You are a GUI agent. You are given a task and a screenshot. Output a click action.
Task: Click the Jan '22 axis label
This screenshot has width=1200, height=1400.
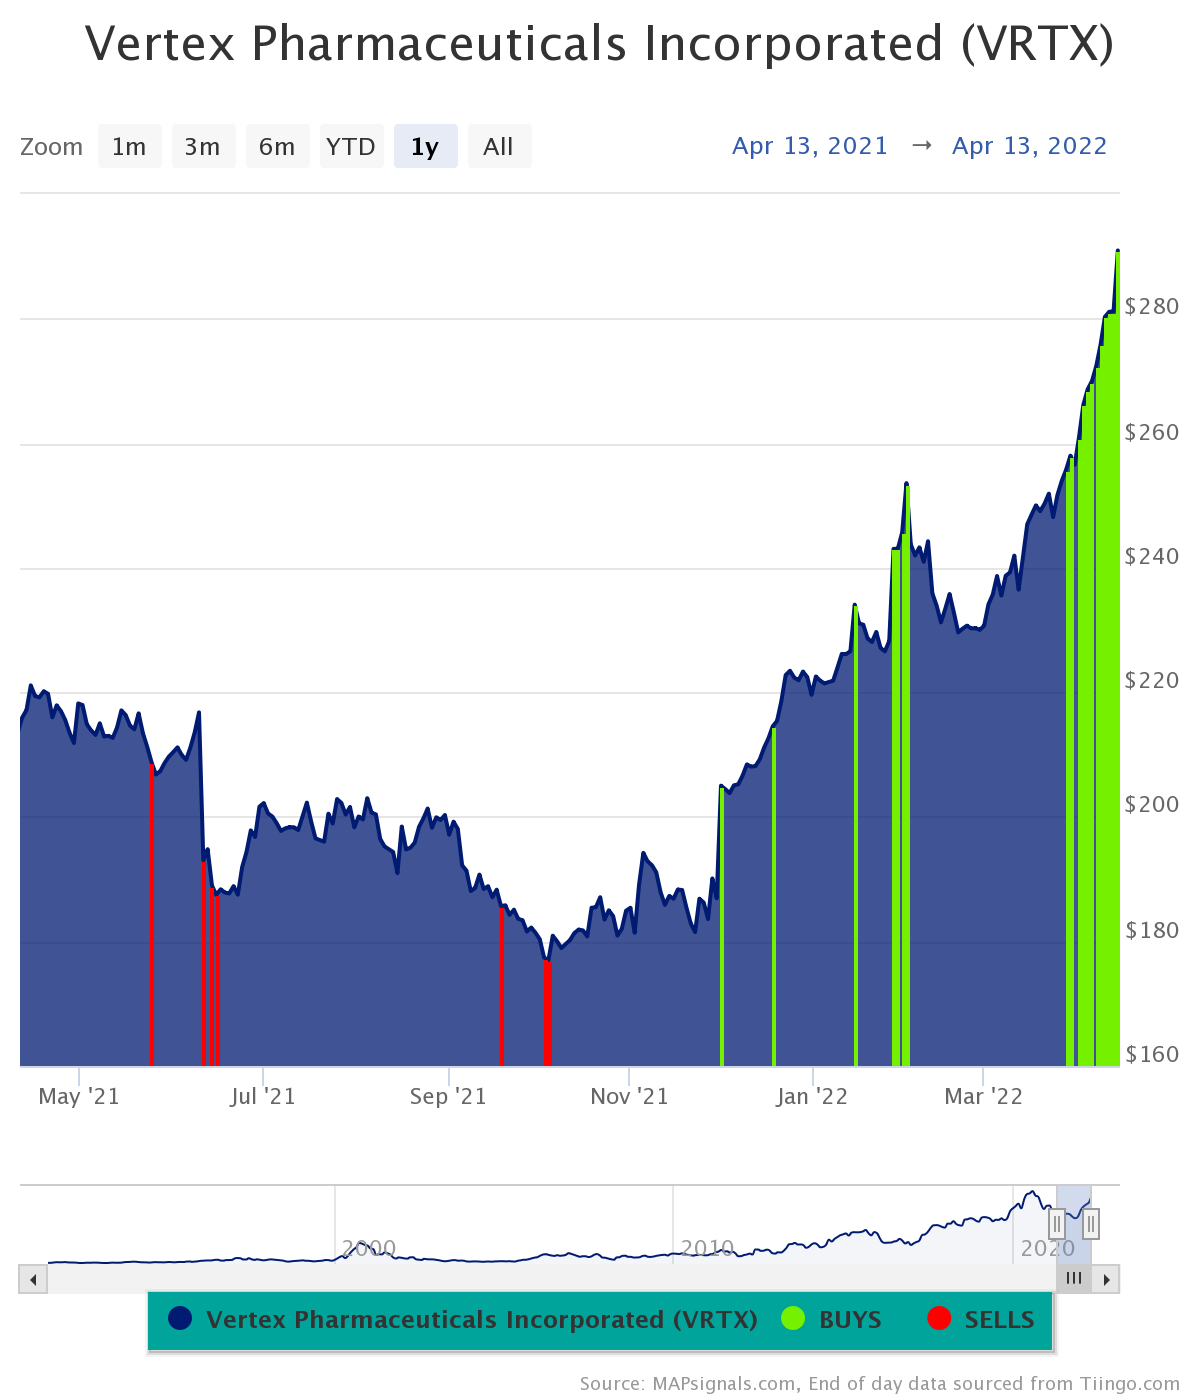point(812,1097)
